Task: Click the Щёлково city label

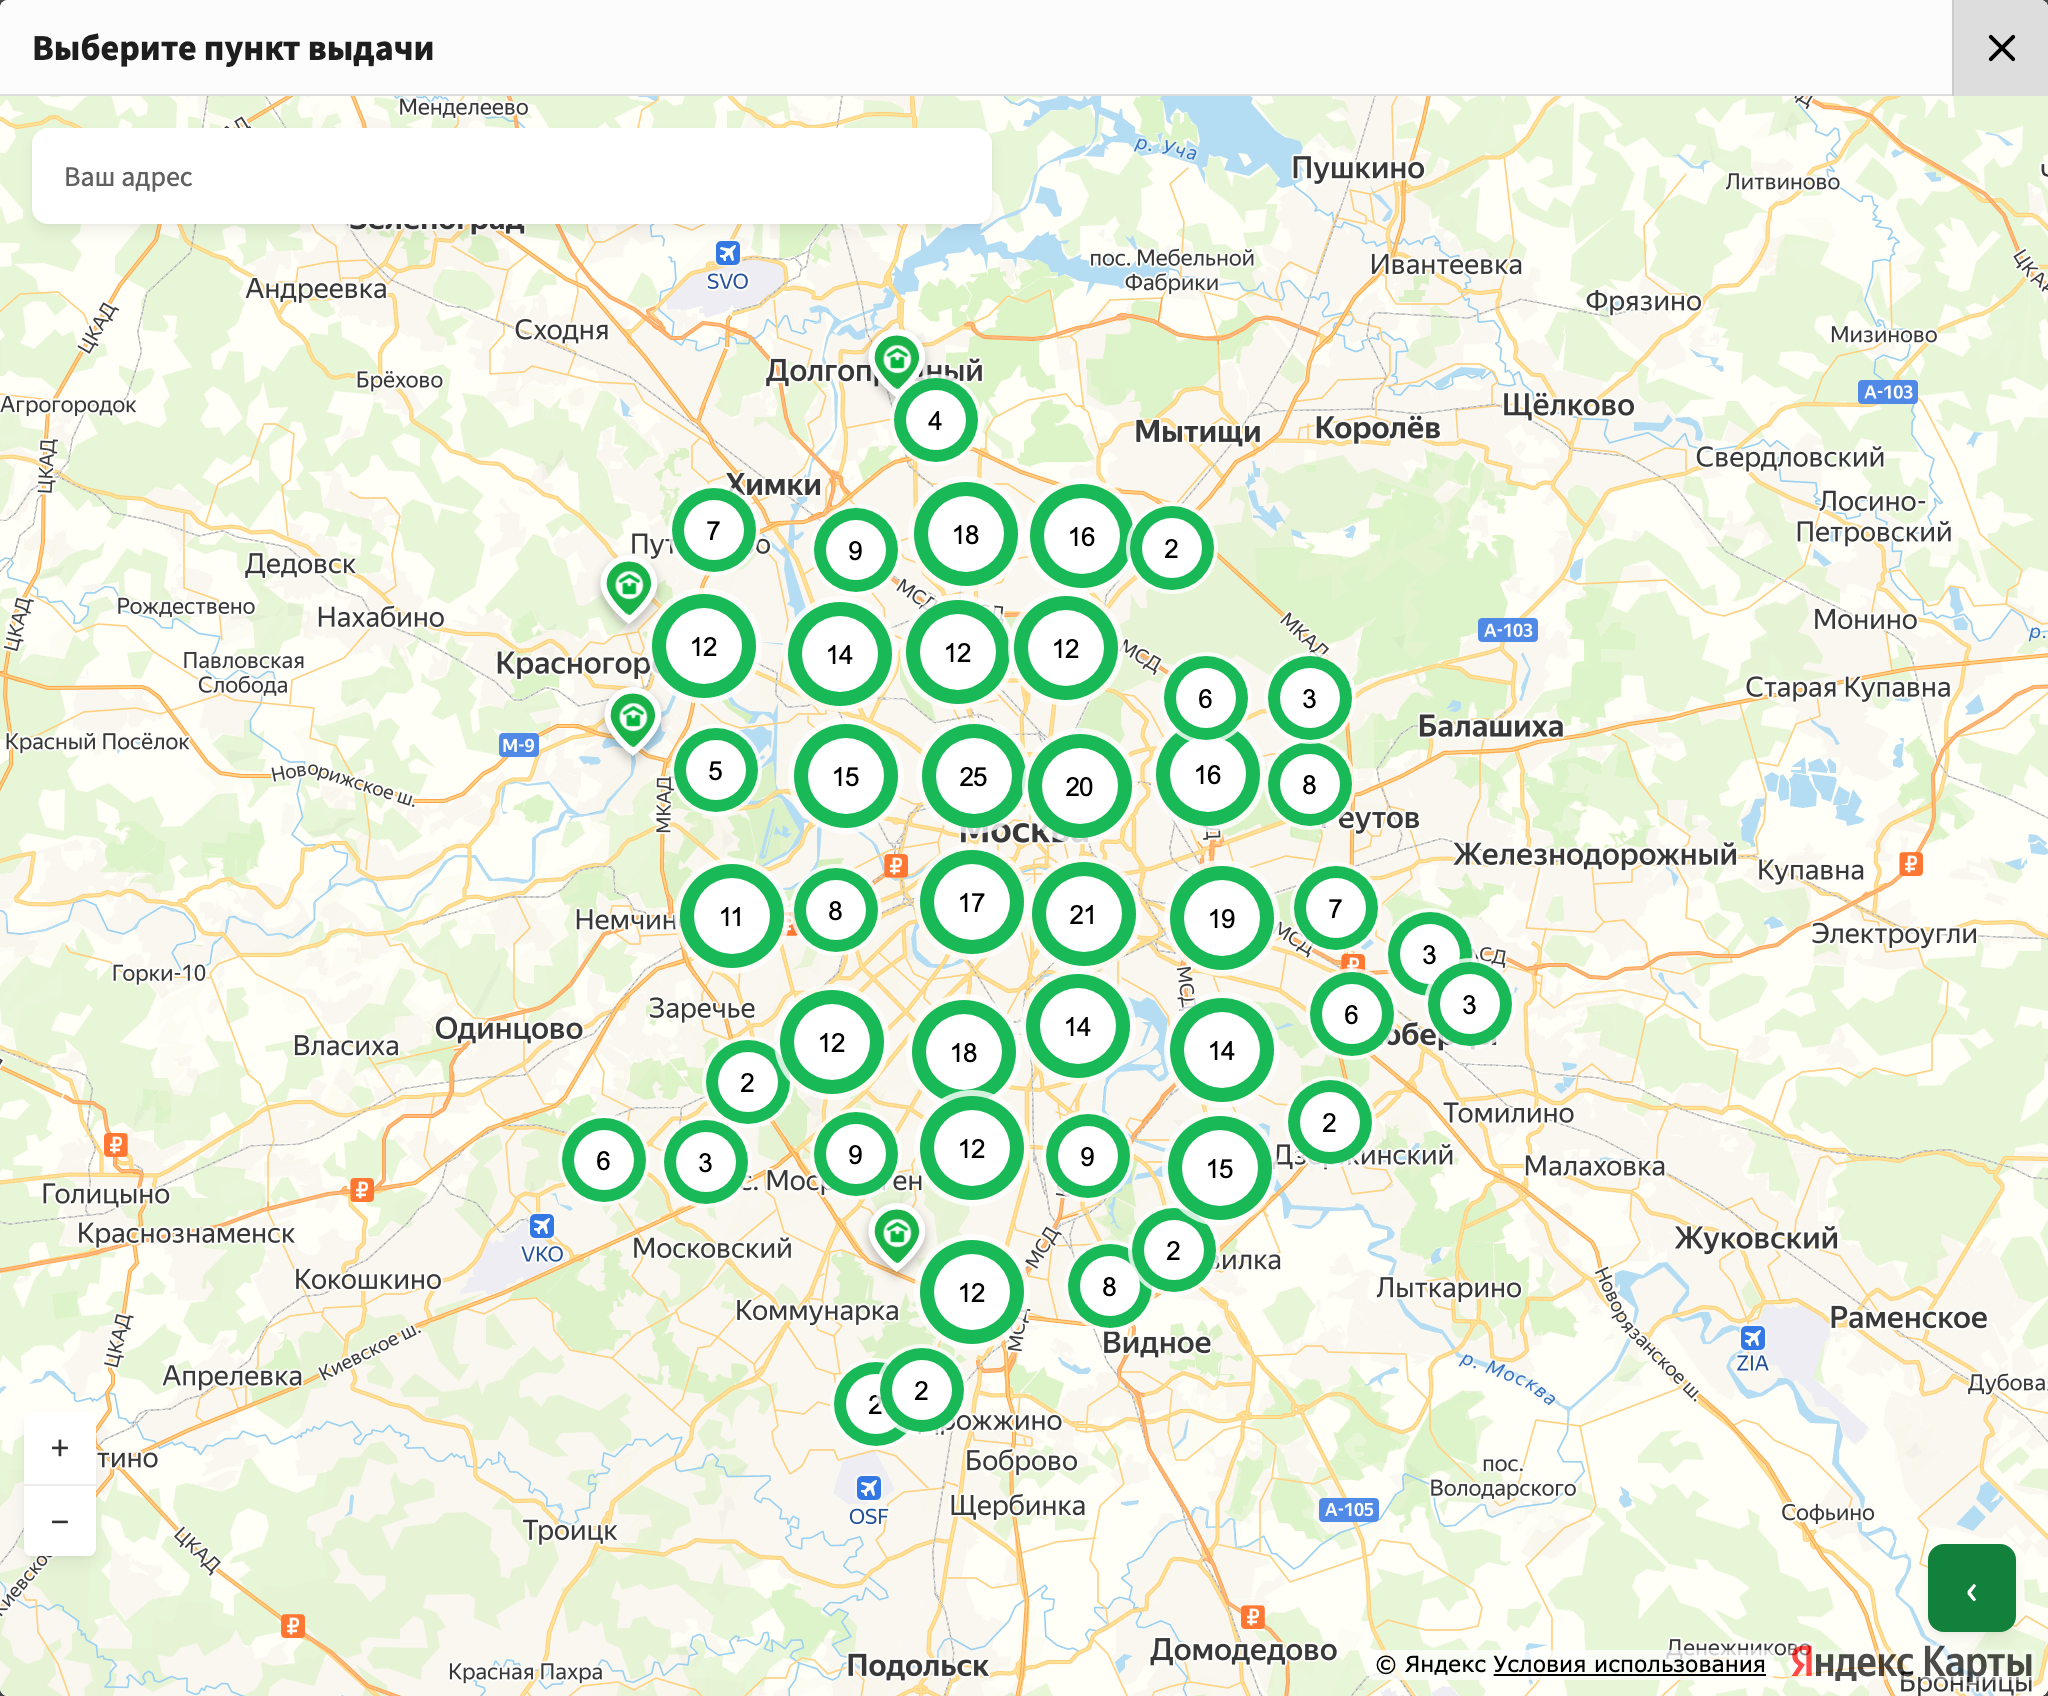Action: point(1568,405)
